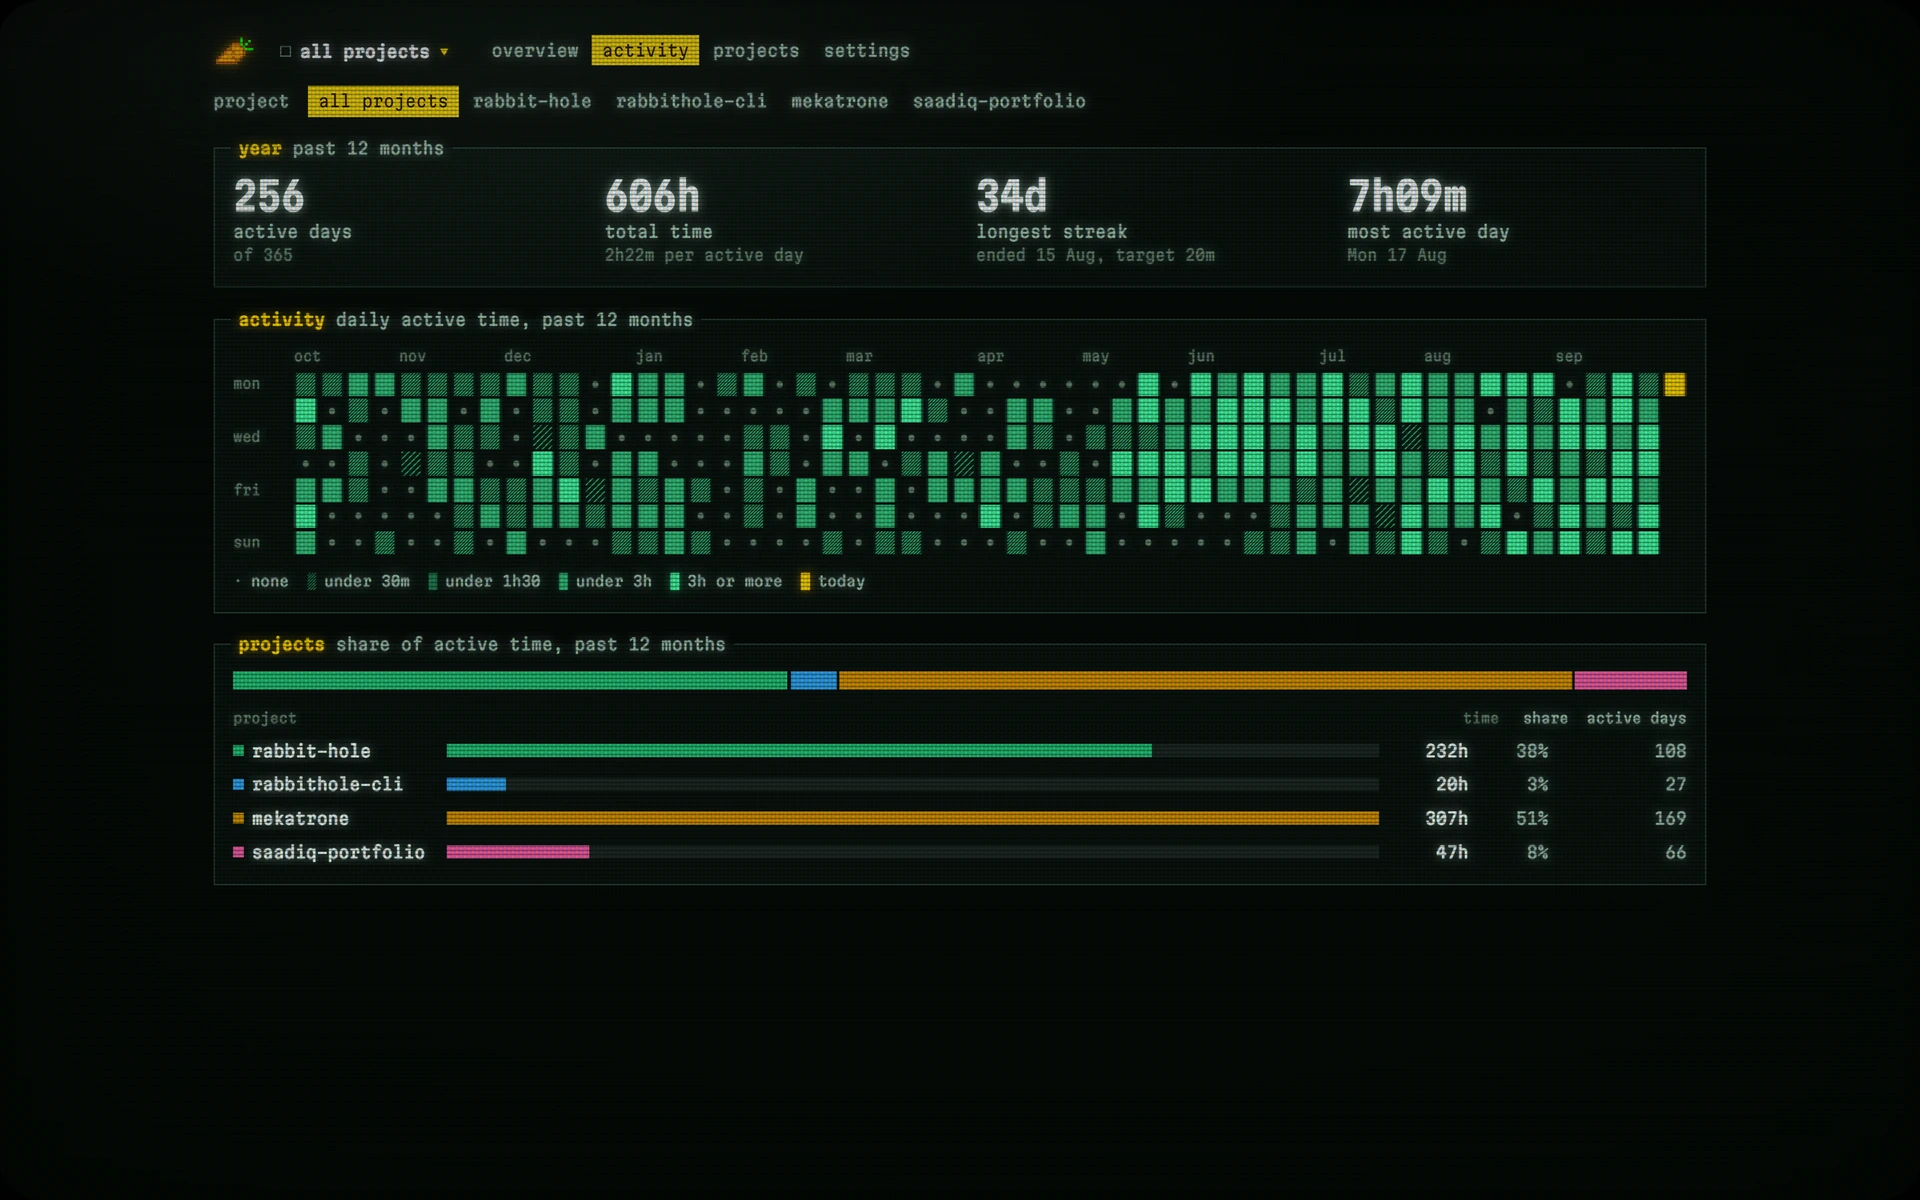Filter activity by saadiq-portfolio project

click(999, 101)
